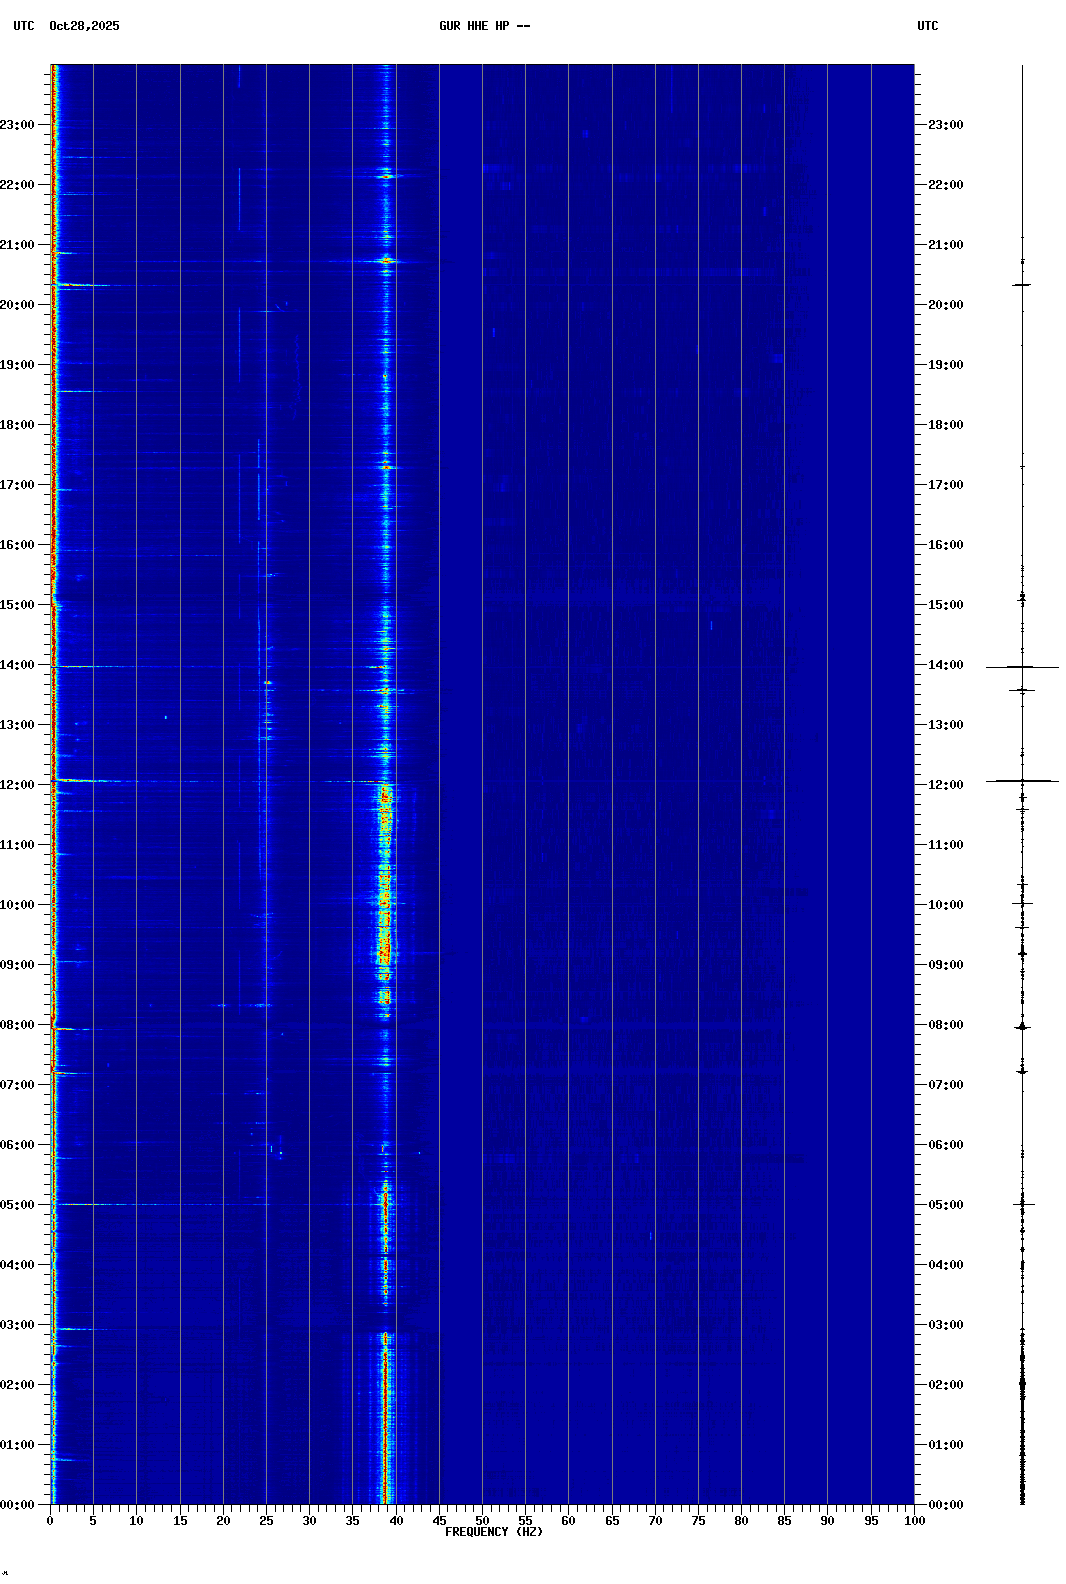
Task: Select the 05:00 time label on right axis
Action: 945,1205
